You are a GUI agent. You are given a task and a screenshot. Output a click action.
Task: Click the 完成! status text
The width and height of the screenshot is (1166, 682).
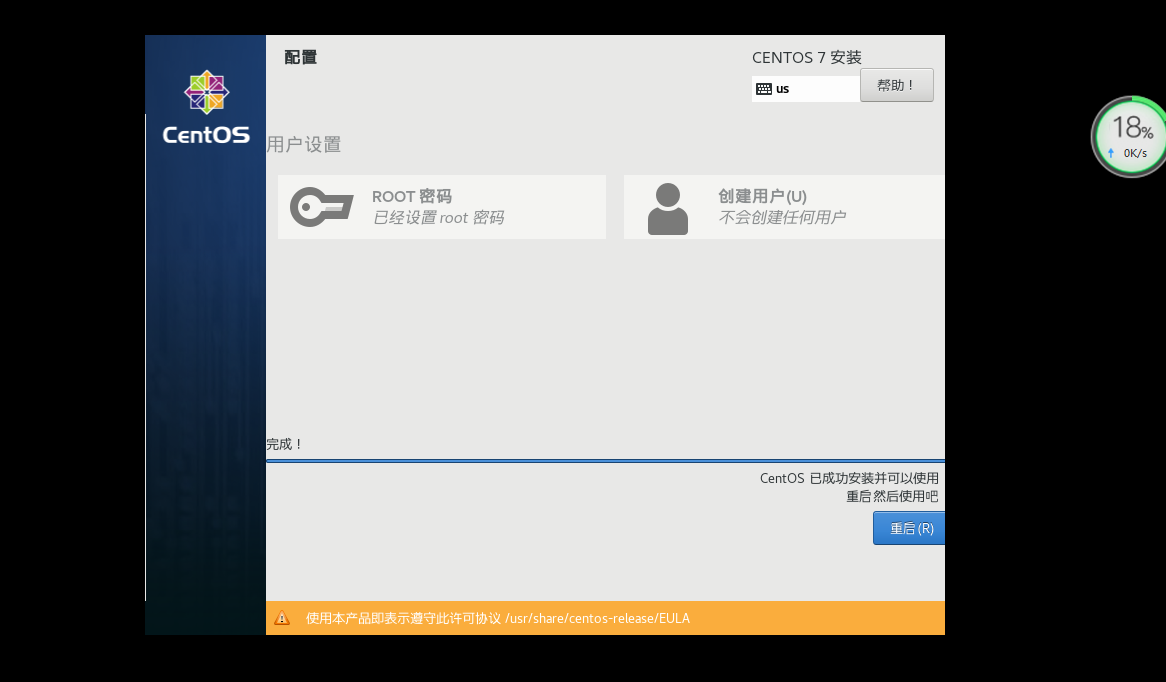pyautogui.click(x=285, y=444)
